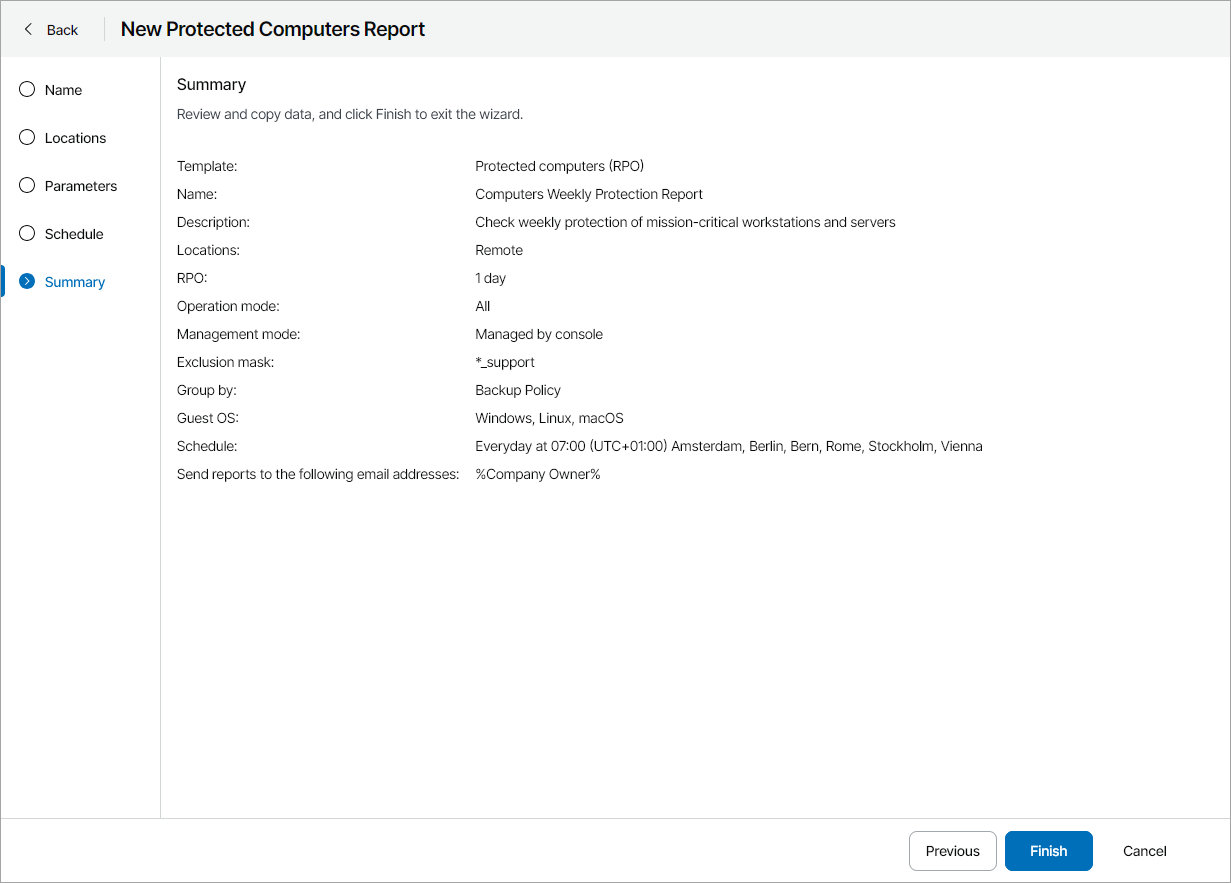Select the Summary step label
The width and height of the screenshot is (1231, 883).
coord(75,282)
